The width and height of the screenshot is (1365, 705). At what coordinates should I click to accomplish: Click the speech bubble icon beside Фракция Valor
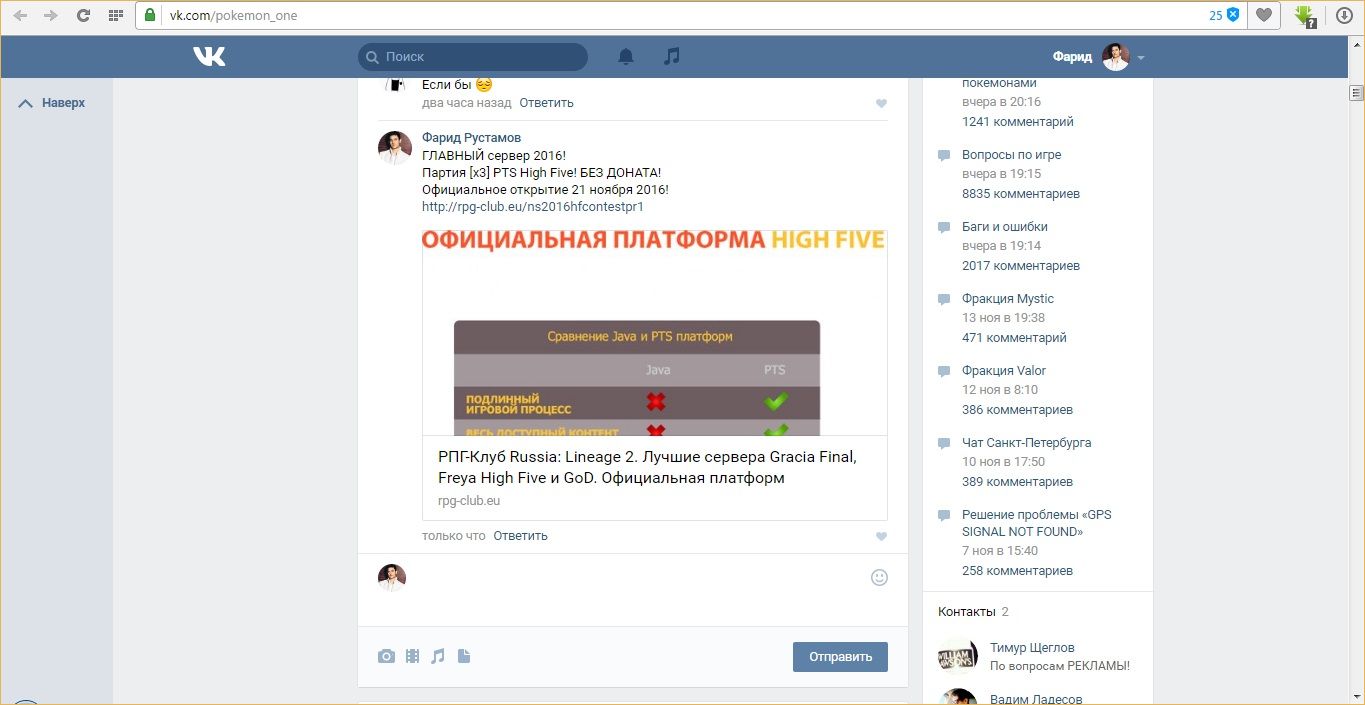944,372
